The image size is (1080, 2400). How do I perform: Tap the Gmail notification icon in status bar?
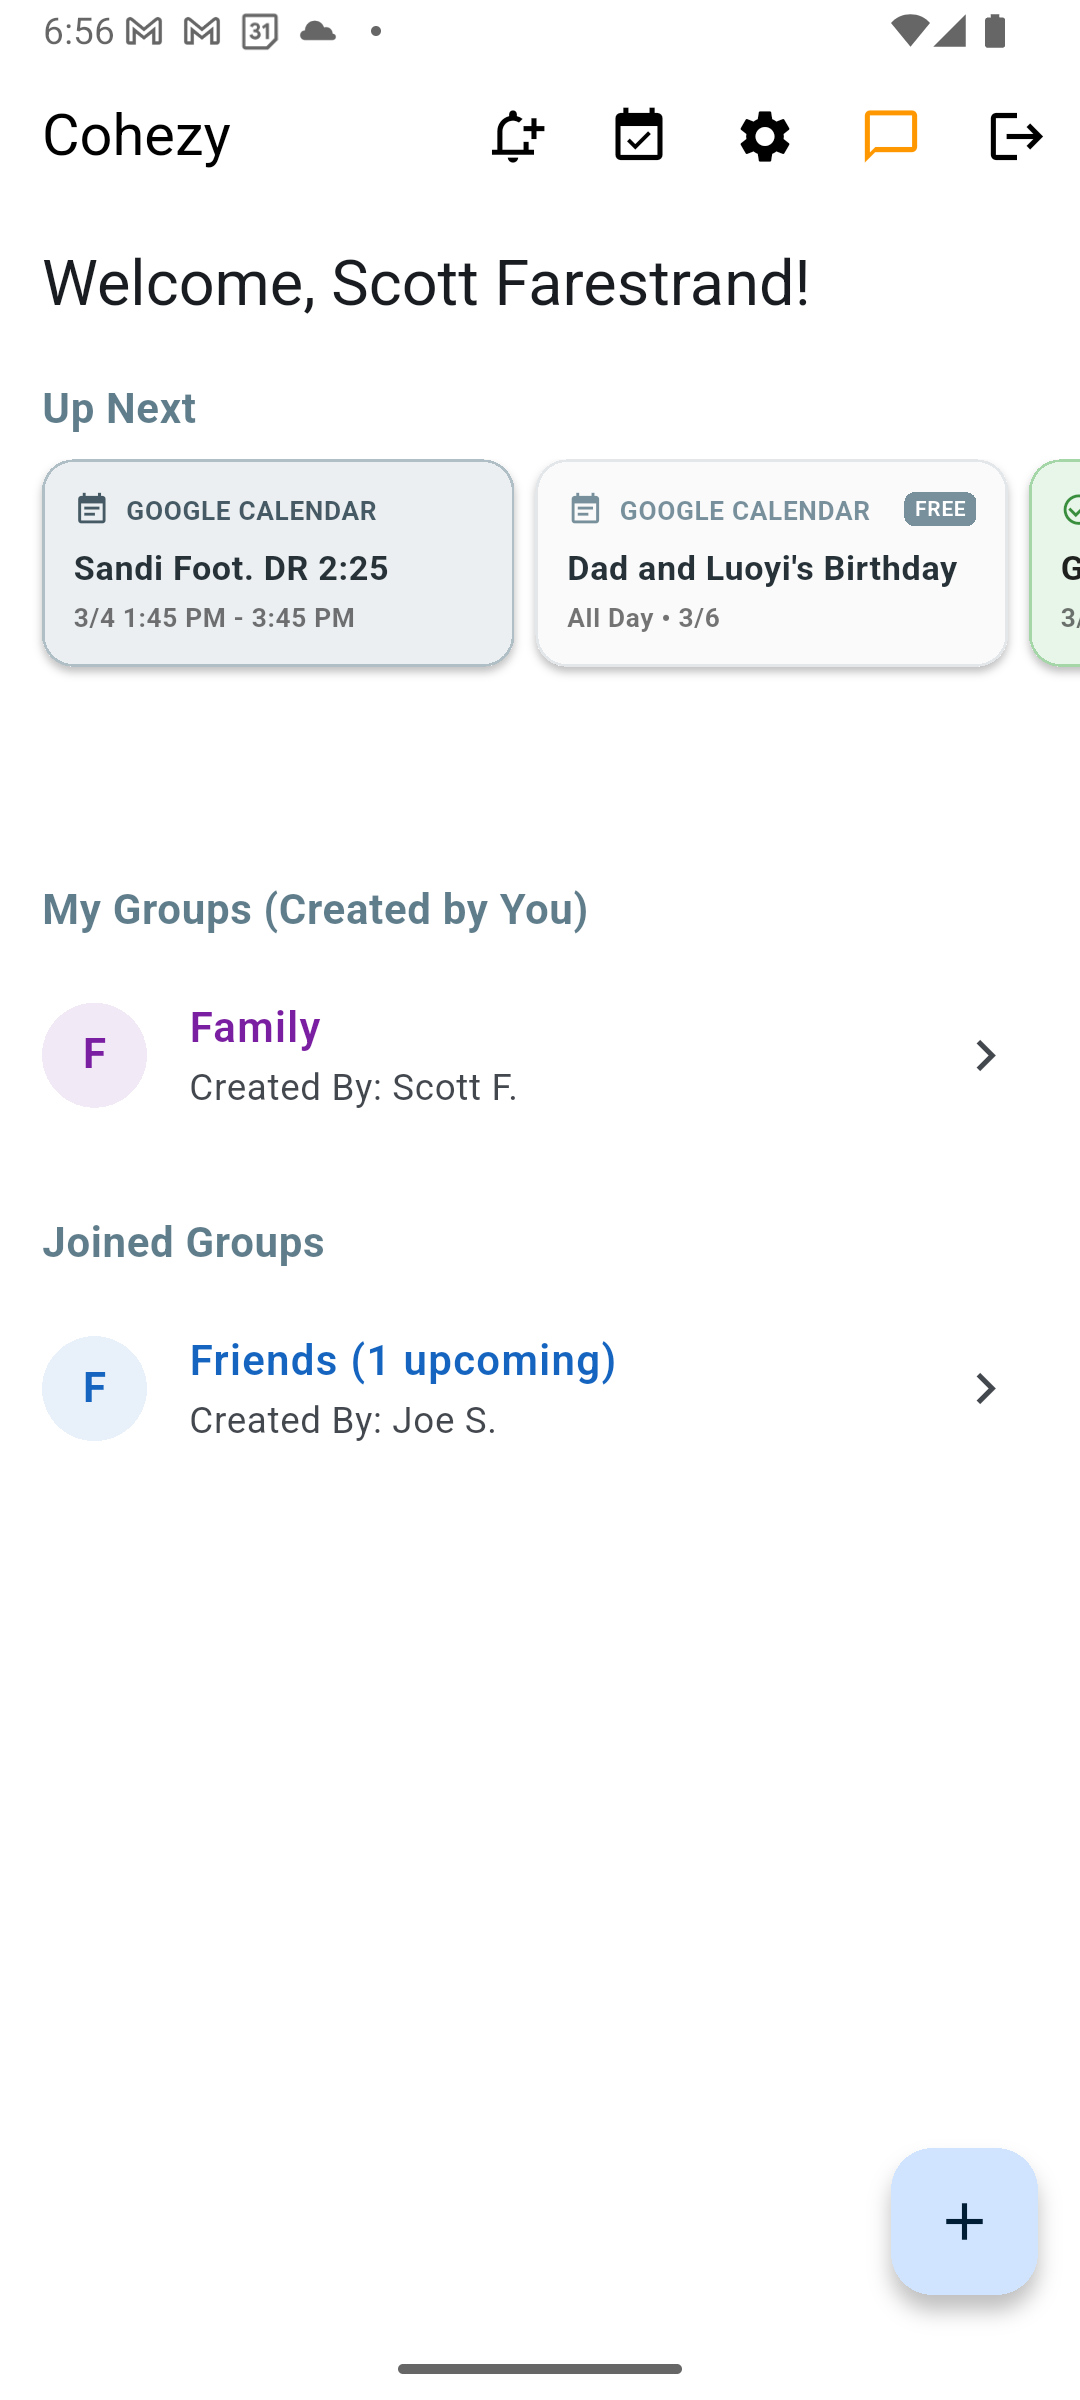(144, 32)
